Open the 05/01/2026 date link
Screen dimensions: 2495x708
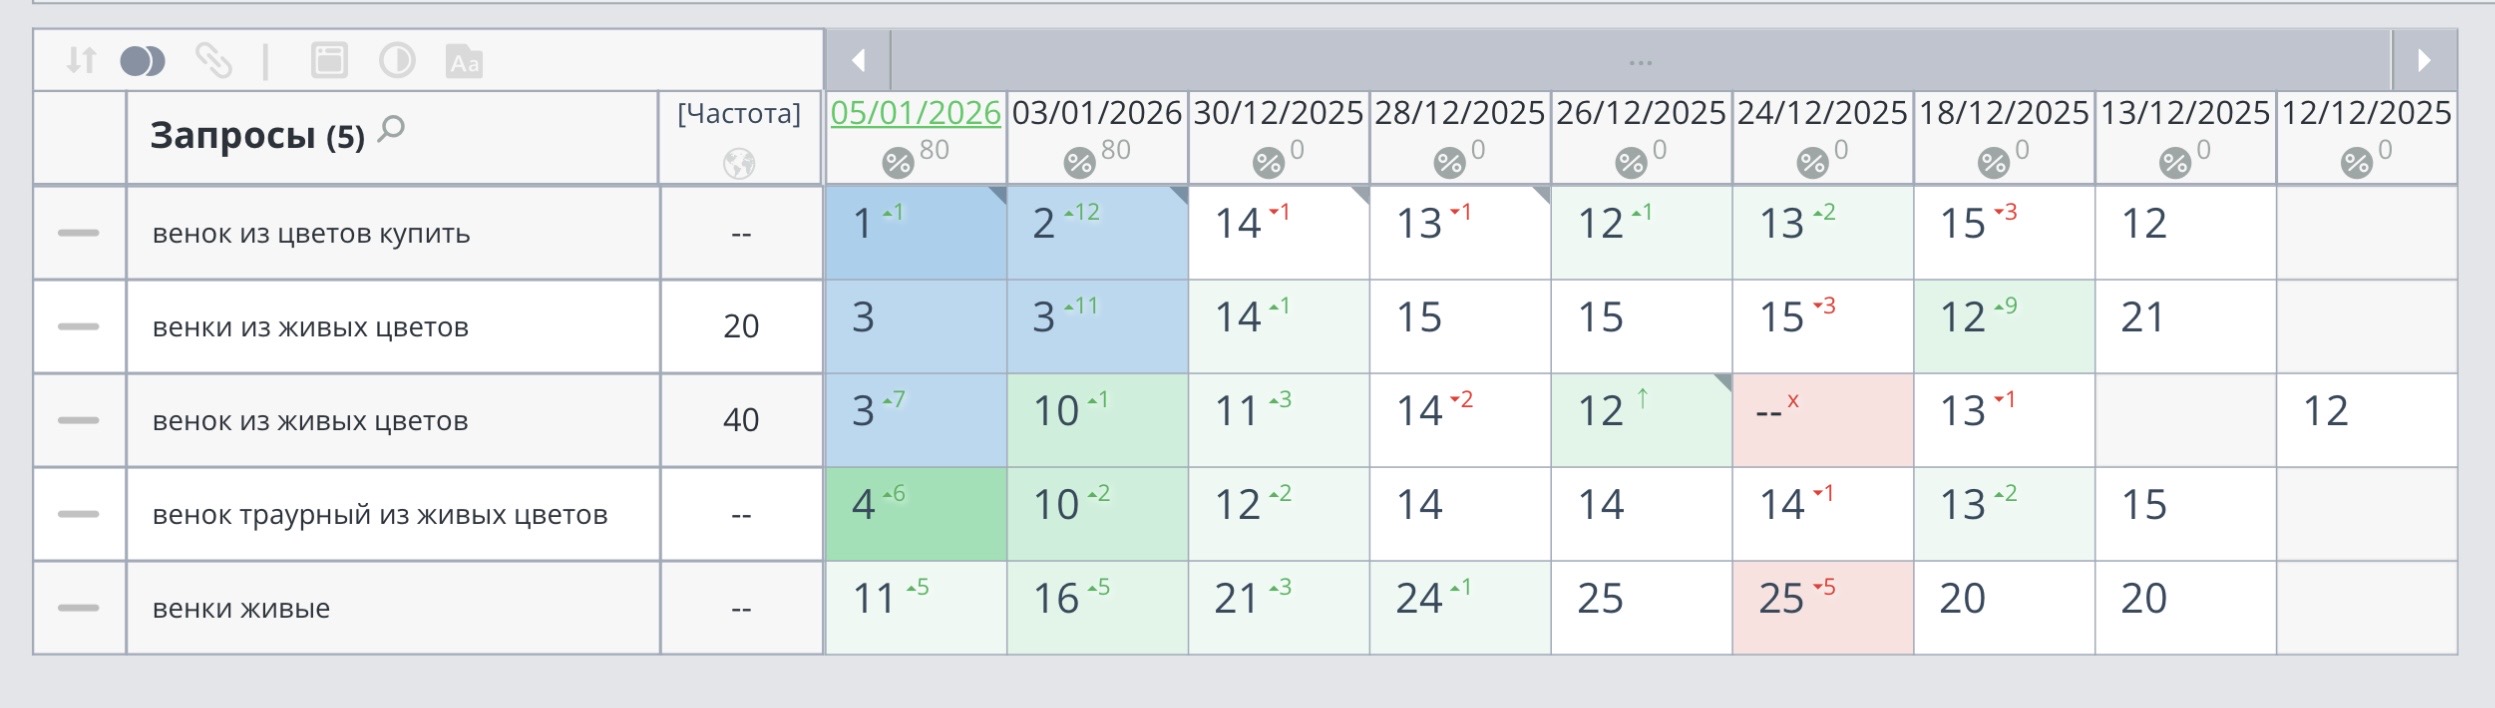click(x=915, y=113)
